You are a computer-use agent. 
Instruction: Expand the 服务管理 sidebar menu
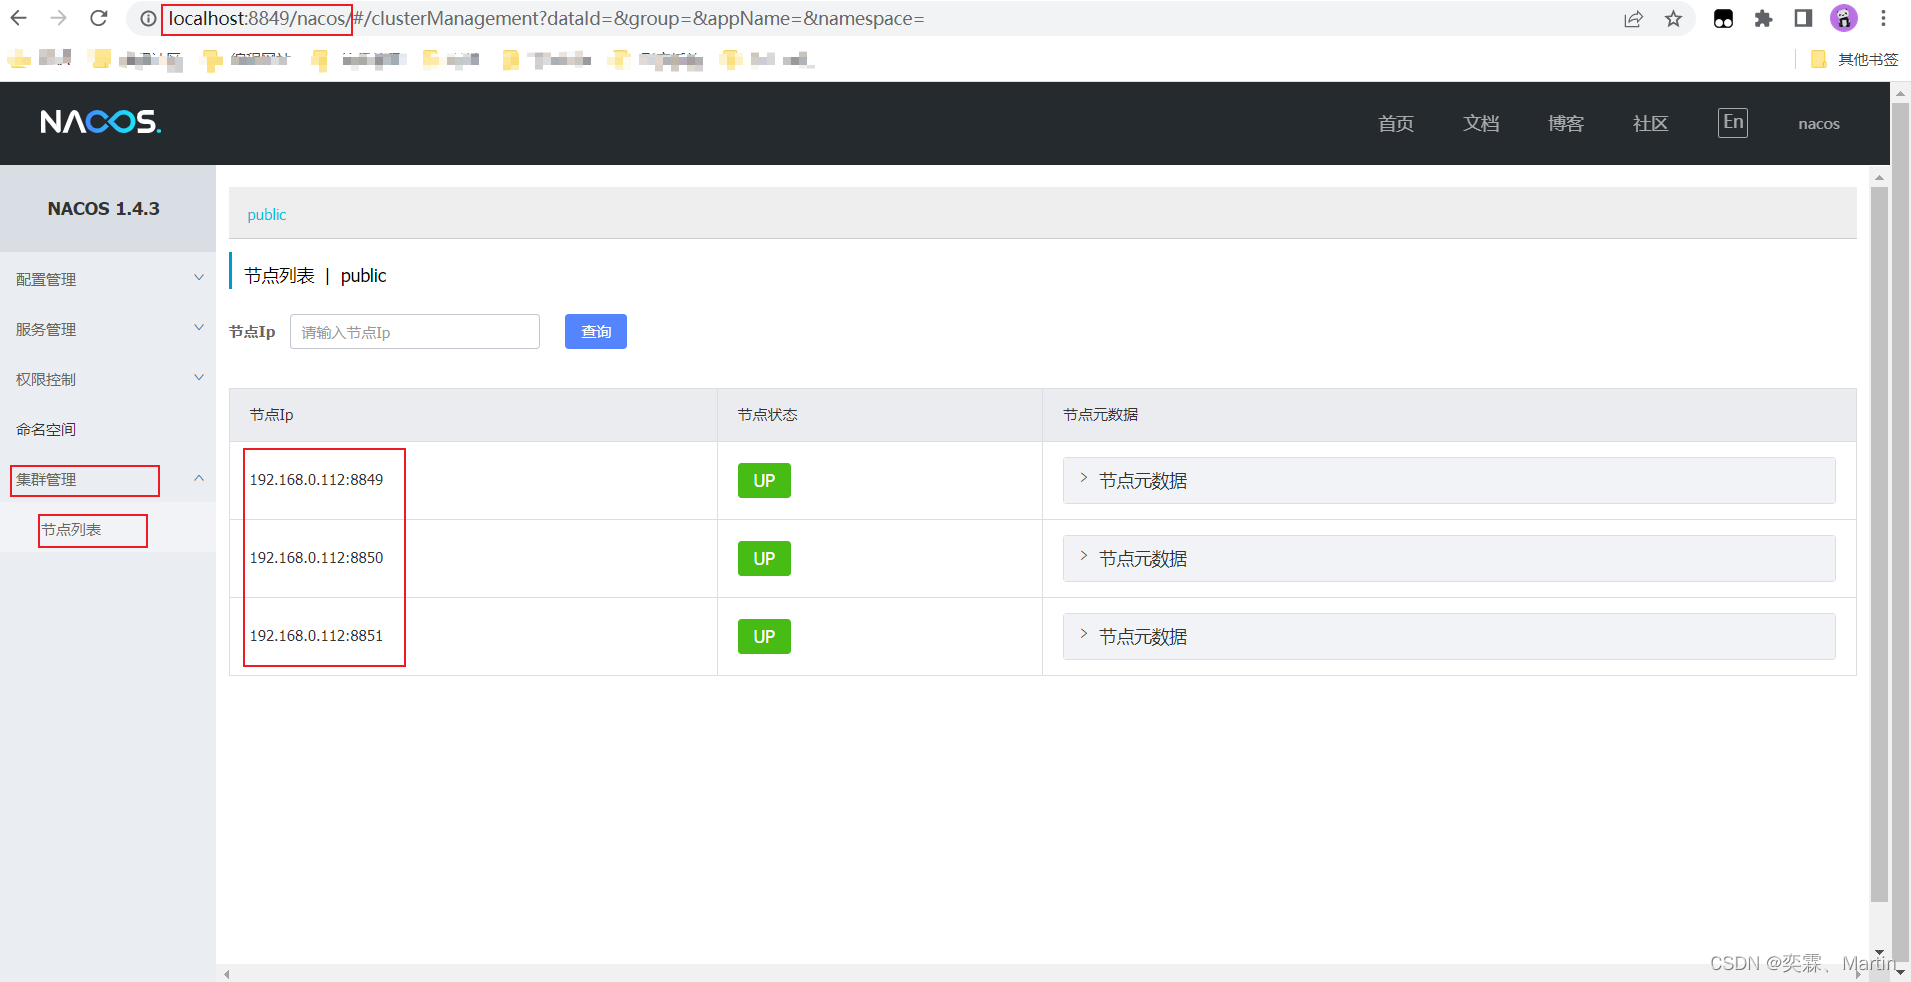pyautogui.click(x=107, y=329)
